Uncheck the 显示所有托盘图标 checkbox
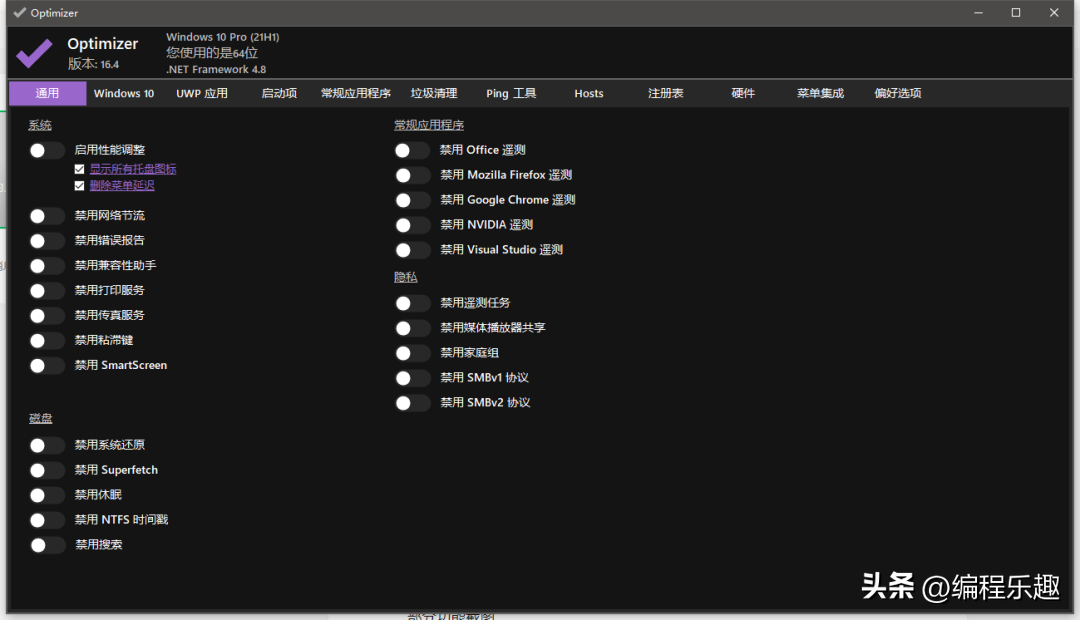The width and height of the screenshot is (1080, 620). [x=80, y=170]
